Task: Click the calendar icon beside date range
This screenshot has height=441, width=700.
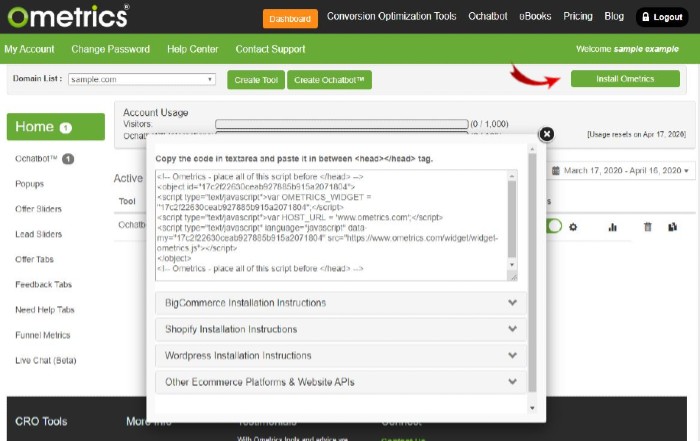Action: (x=555, y=171)
